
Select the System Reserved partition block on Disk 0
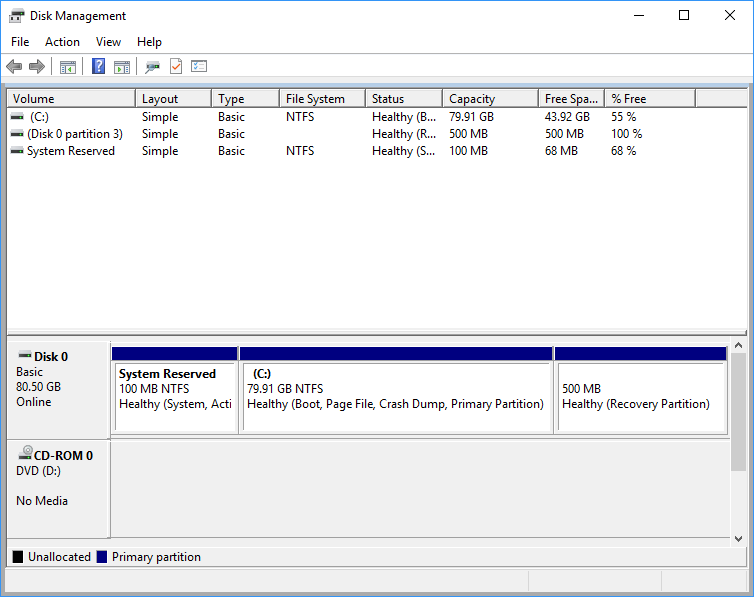(175, 390)
